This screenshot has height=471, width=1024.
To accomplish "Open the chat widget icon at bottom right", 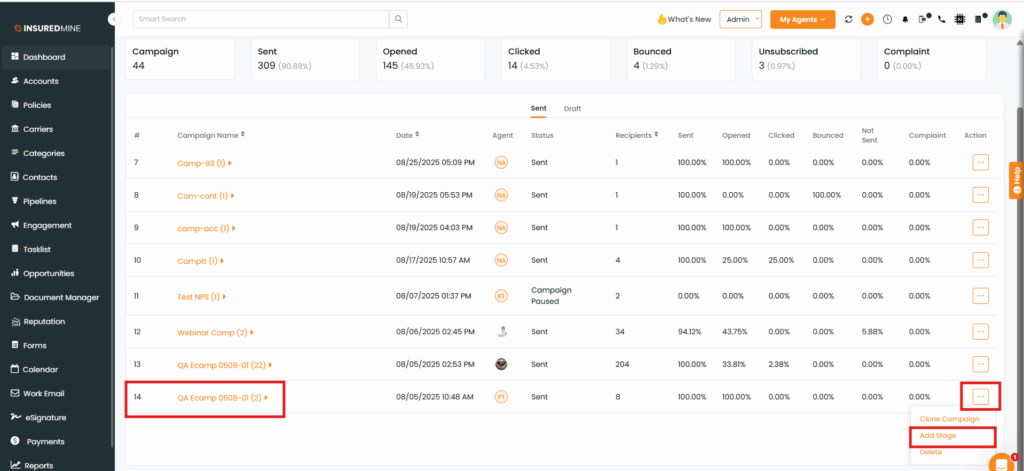I will click(x=1000, y=462).
